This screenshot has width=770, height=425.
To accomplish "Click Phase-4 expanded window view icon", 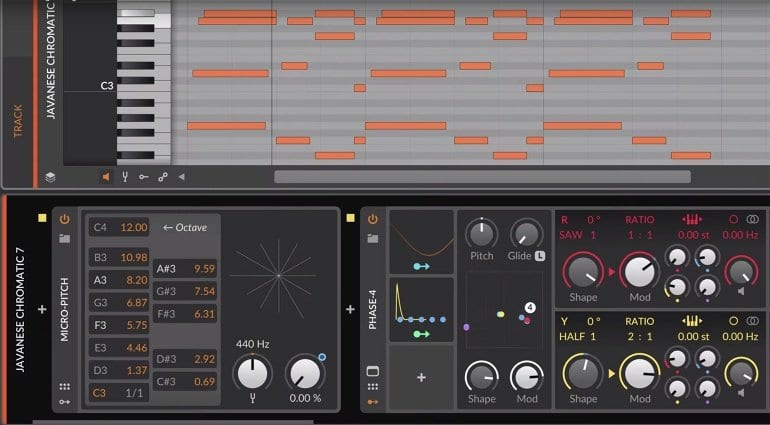I will (372, 370).
